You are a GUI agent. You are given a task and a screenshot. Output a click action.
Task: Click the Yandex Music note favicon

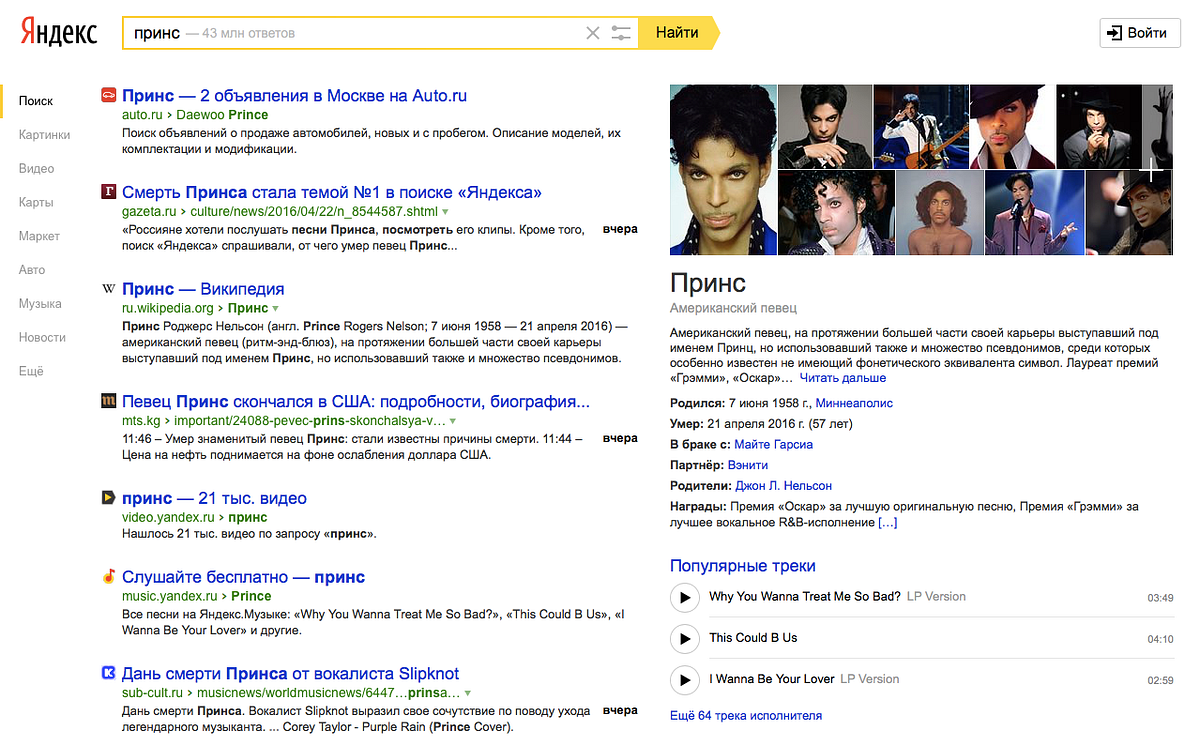point(109,577)
